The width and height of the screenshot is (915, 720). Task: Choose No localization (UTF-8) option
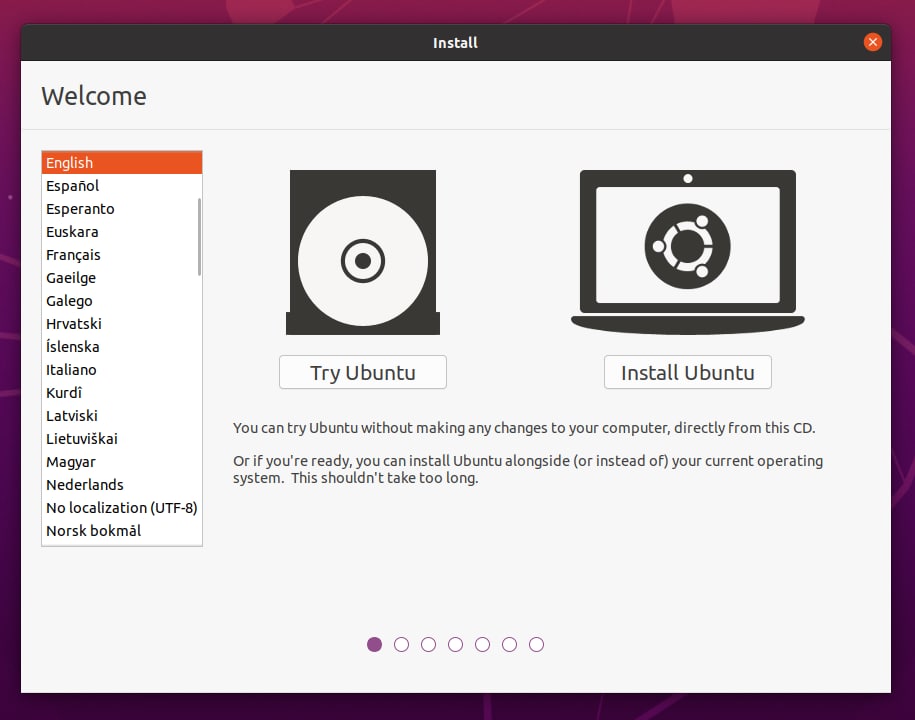(x=122, y=508)
